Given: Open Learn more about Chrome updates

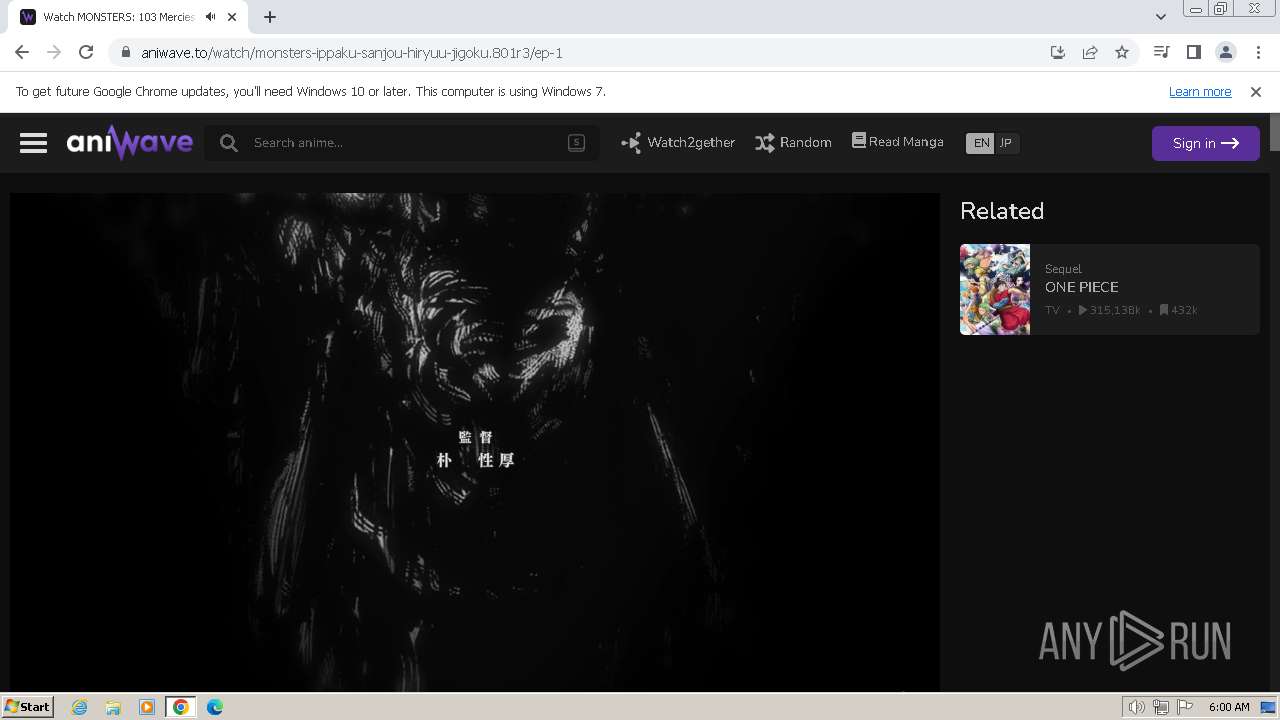Looking at the screenshot, I should 1200,91.
